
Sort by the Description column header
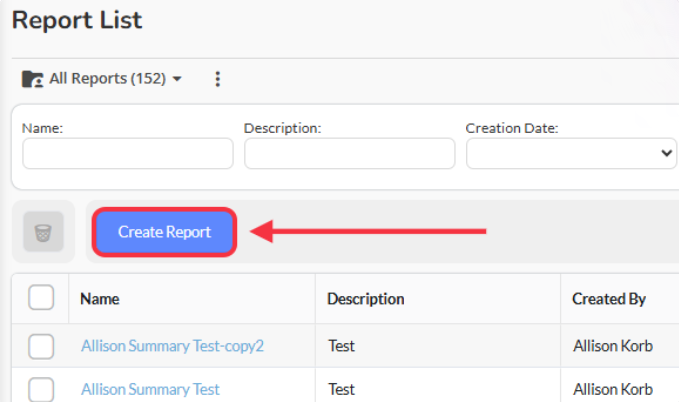coord(365,299)
